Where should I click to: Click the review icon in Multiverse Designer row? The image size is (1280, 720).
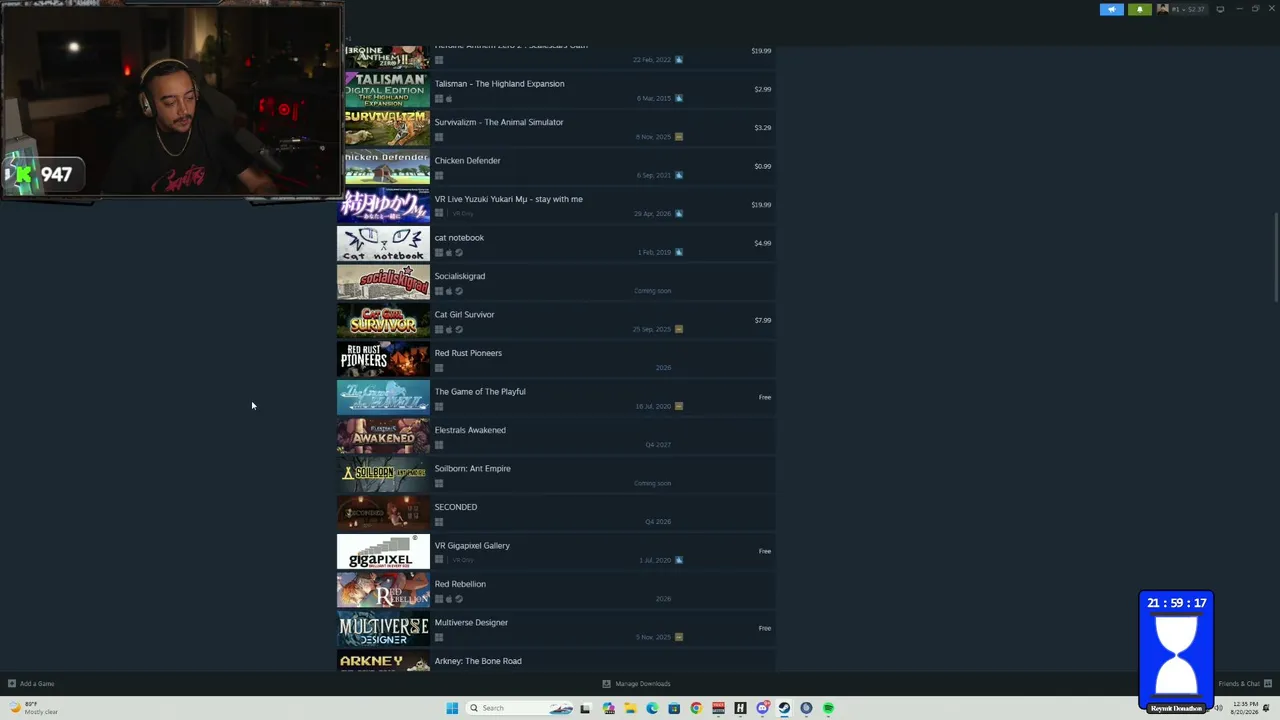pyautogui.click(x=679, y=638)
